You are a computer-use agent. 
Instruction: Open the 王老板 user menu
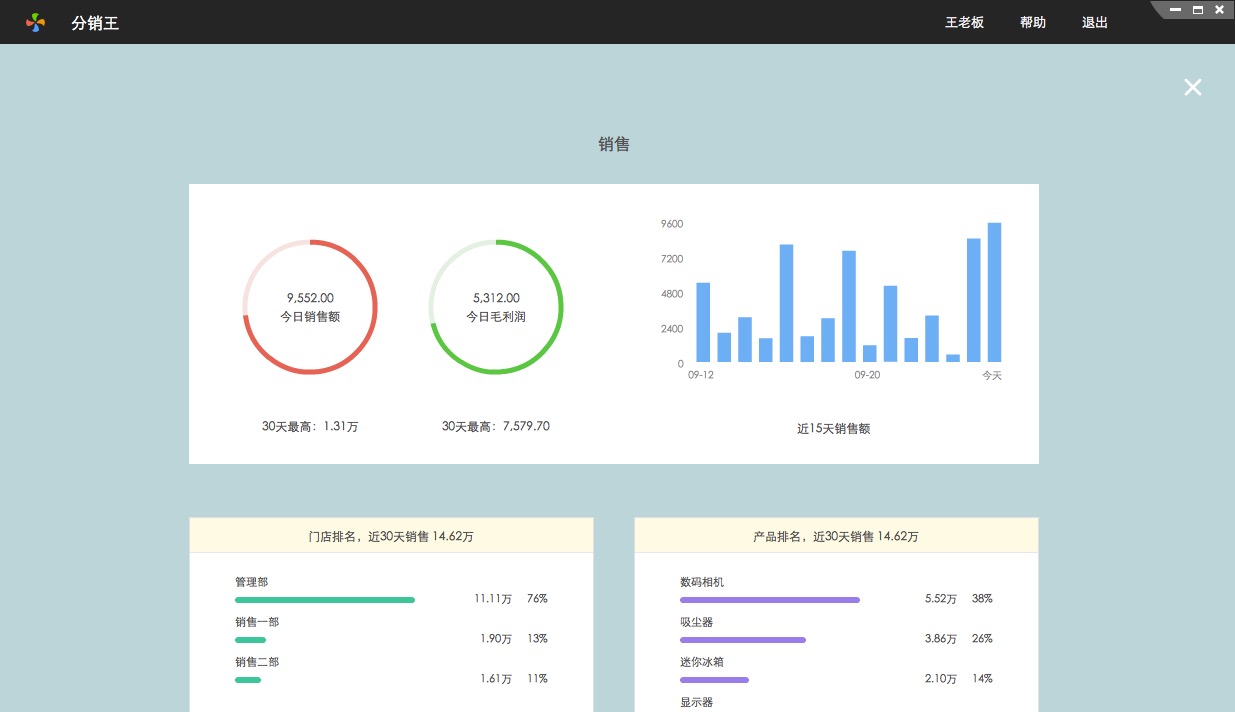click(x=964, y=22)
